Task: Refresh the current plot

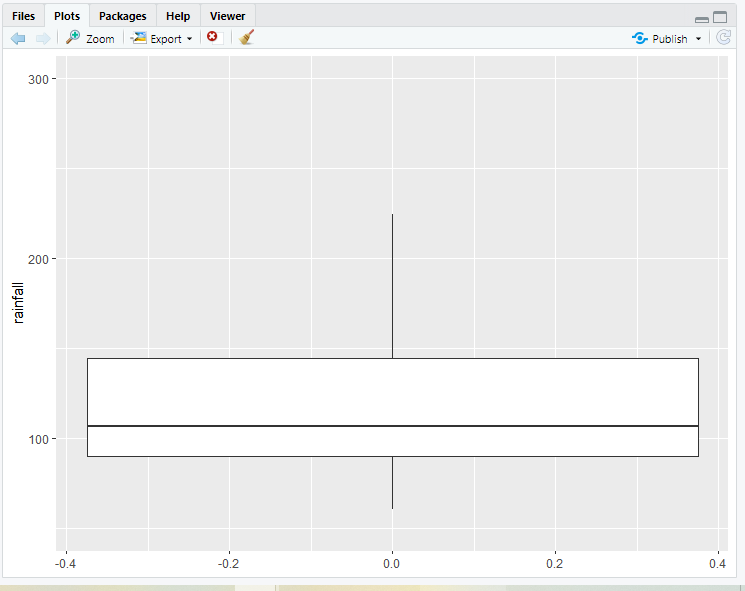Action: (x=723, y=38)
